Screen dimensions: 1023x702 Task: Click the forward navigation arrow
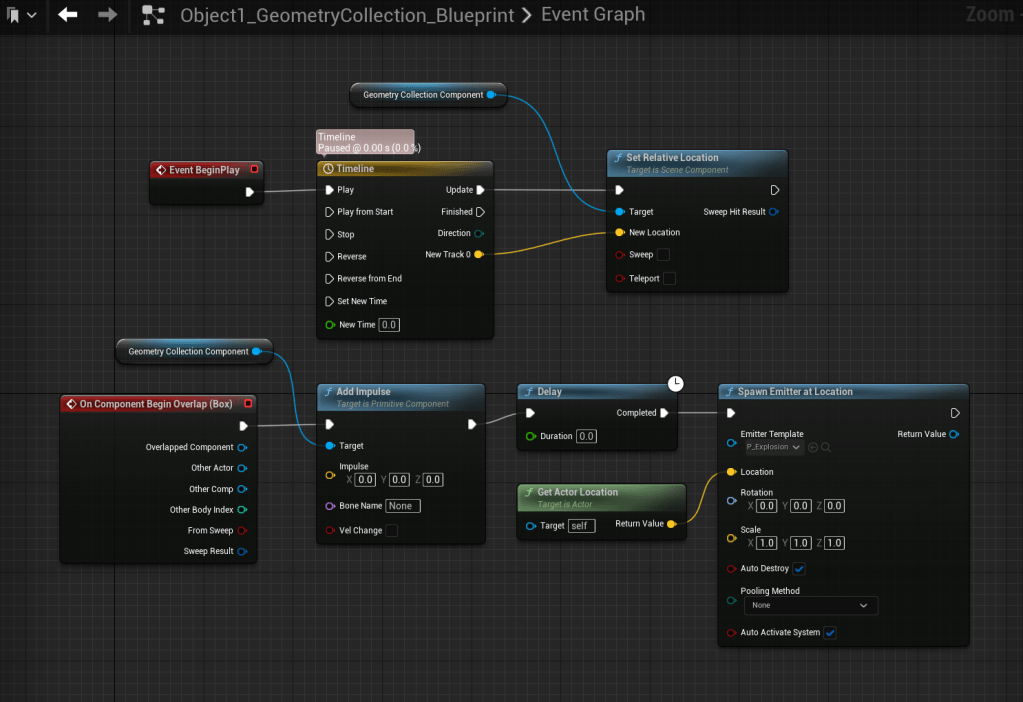[x=108, y=15]
